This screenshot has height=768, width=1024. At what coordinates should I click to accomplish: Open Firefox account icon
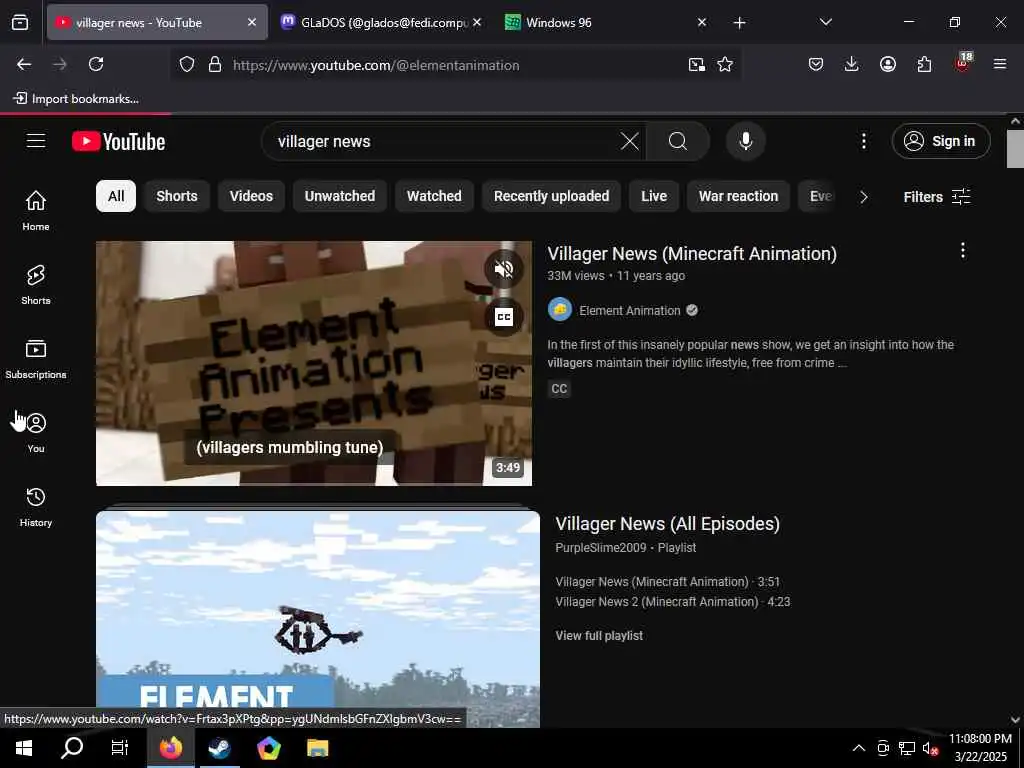click(x=888, y=64)
